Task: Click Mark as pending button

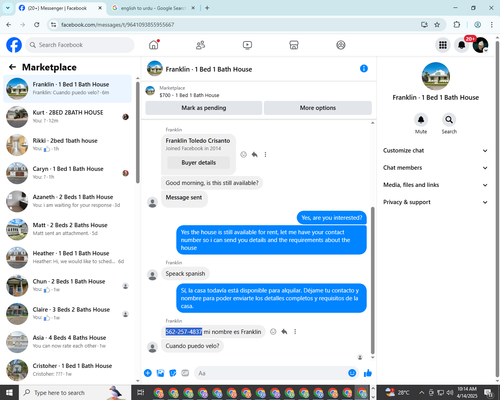Action: pos(204,108)
